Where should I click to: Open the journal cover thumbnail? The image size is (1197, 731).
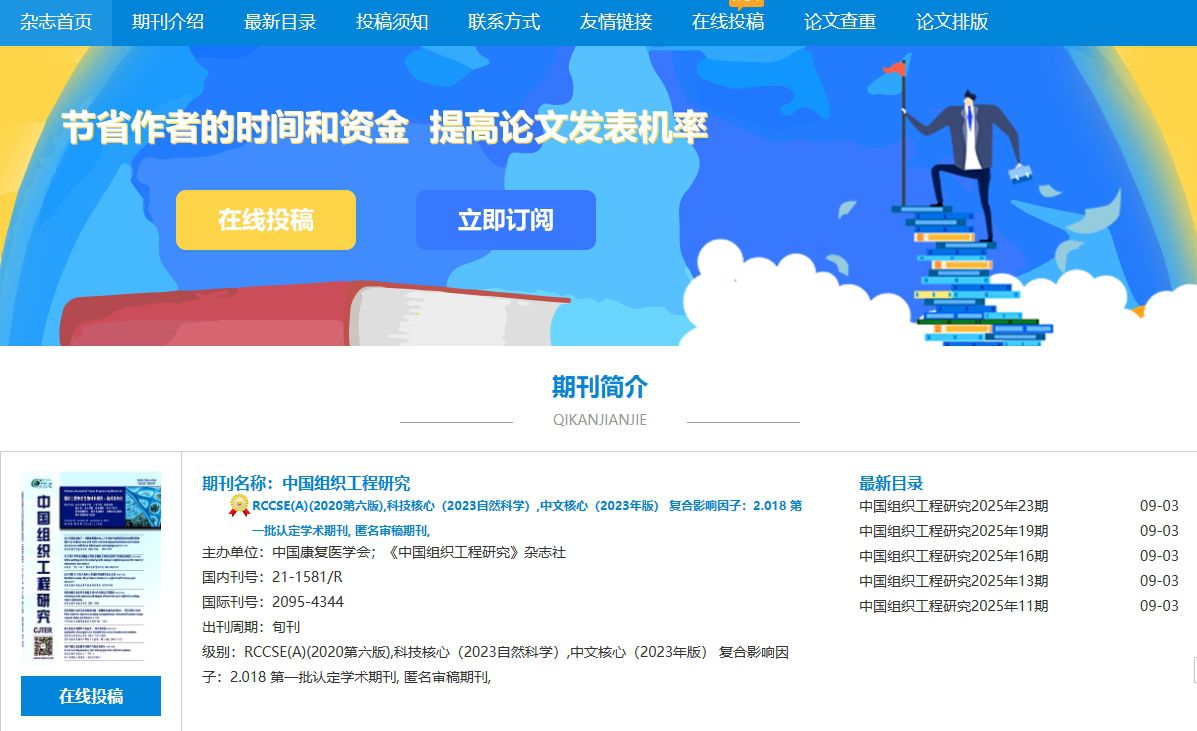pyautogui.click(x=91, y=567)
